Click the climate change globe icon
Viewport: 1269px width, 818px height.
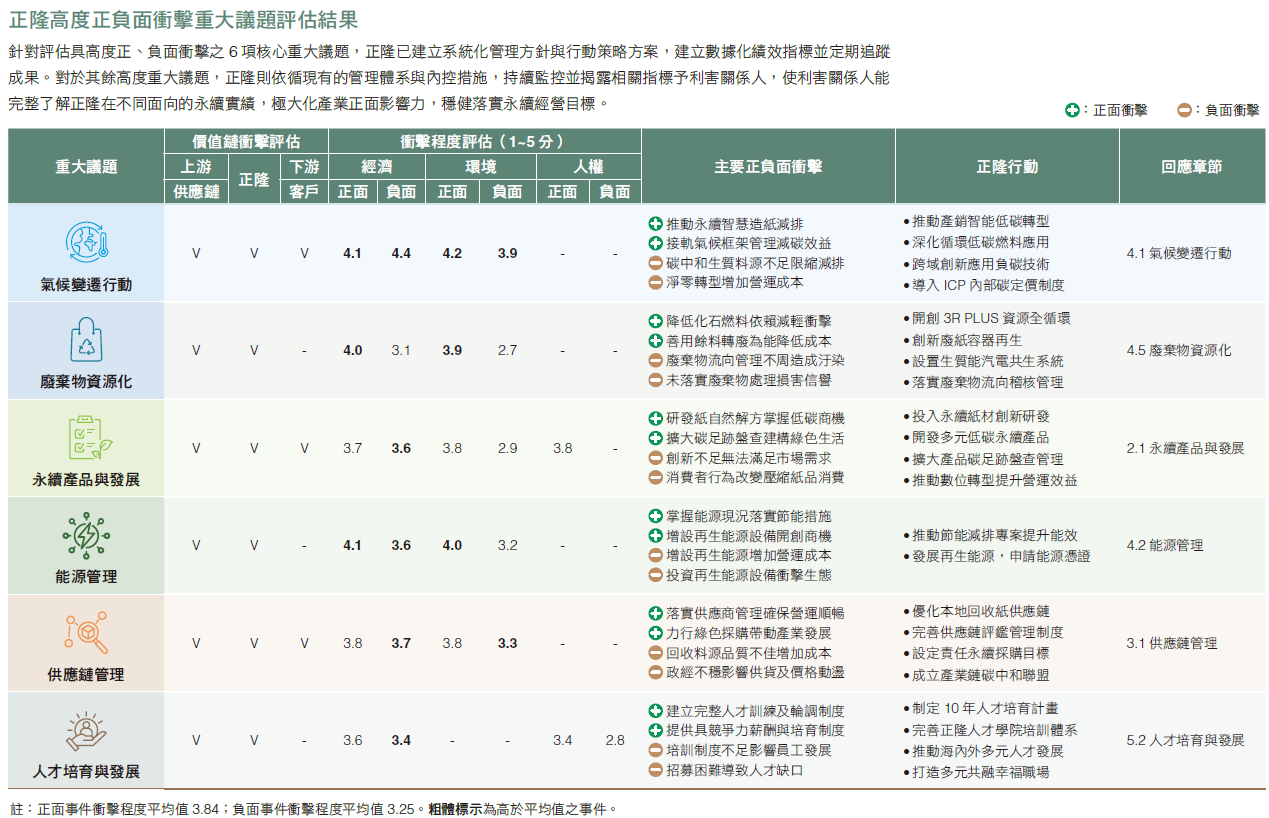[x=86, y=243]
